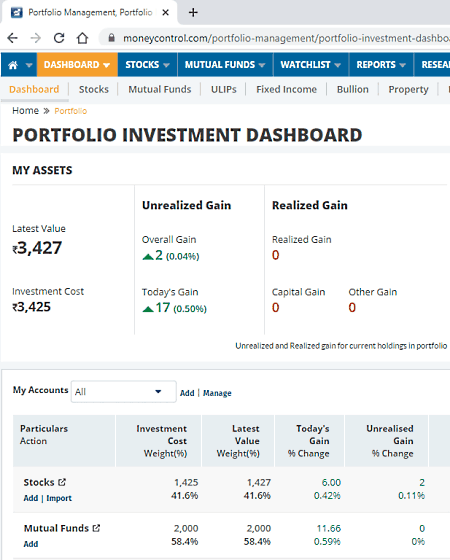Image resolution: width=450 pixels, height=560 pixels.
Task: Open the My Accounts 'All' dropdown
Action: coord(124,392)
